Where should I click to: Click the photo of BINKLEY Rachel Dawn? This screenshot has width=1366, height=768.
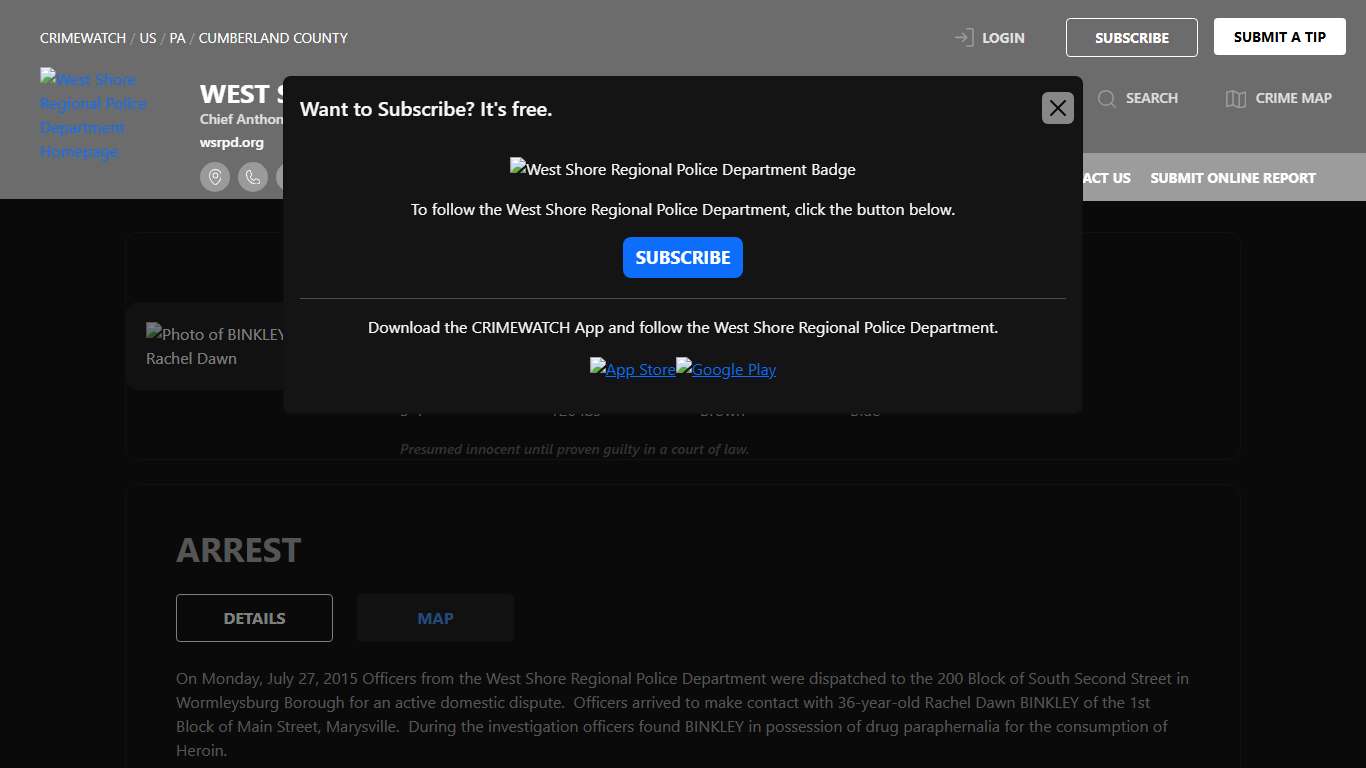click(x=210, y=346)
